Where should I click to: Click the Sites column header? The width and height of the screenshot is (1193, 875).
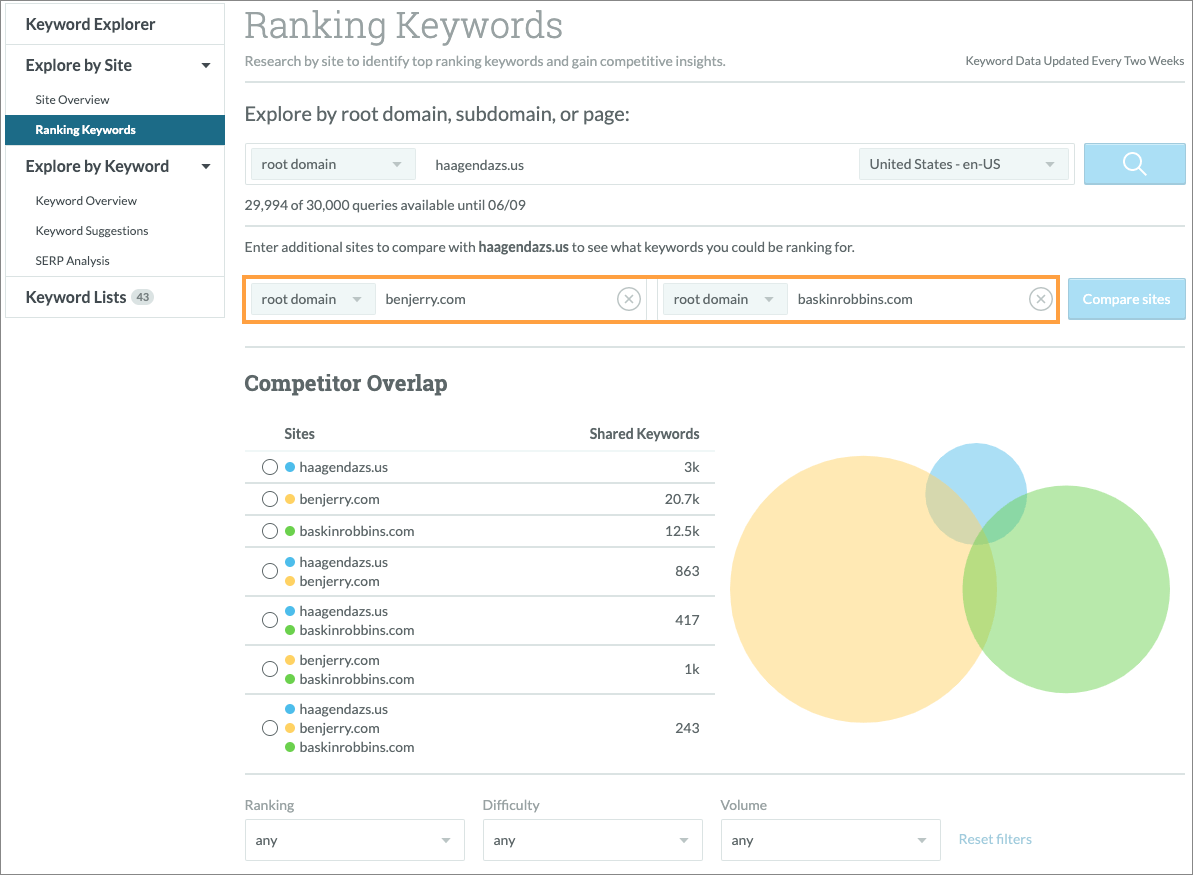point(299,434)
